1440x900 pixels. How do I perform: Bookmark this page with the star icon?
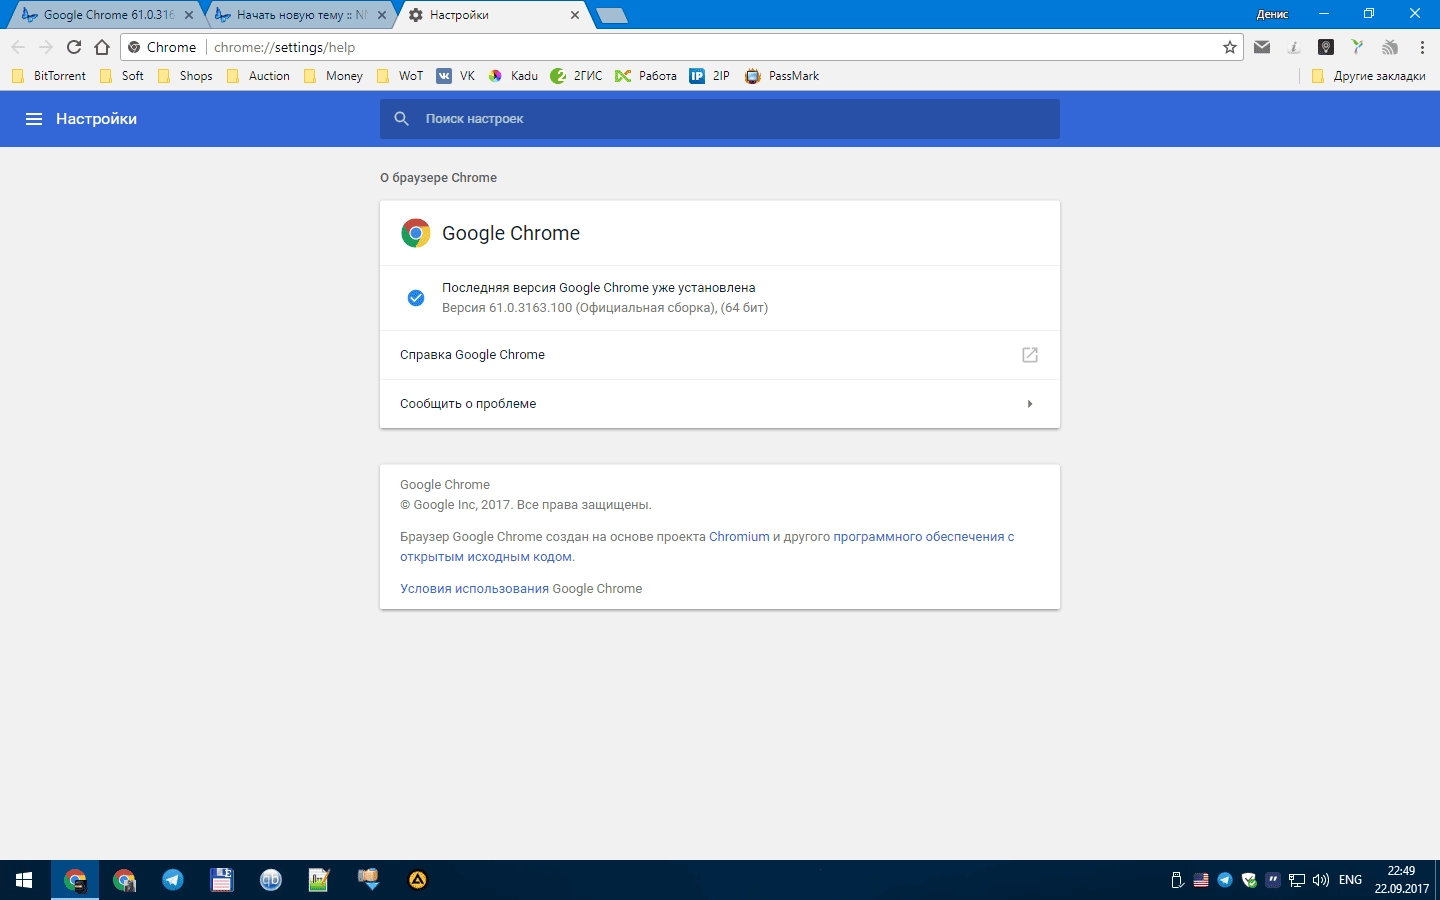tap(1230, 47)
